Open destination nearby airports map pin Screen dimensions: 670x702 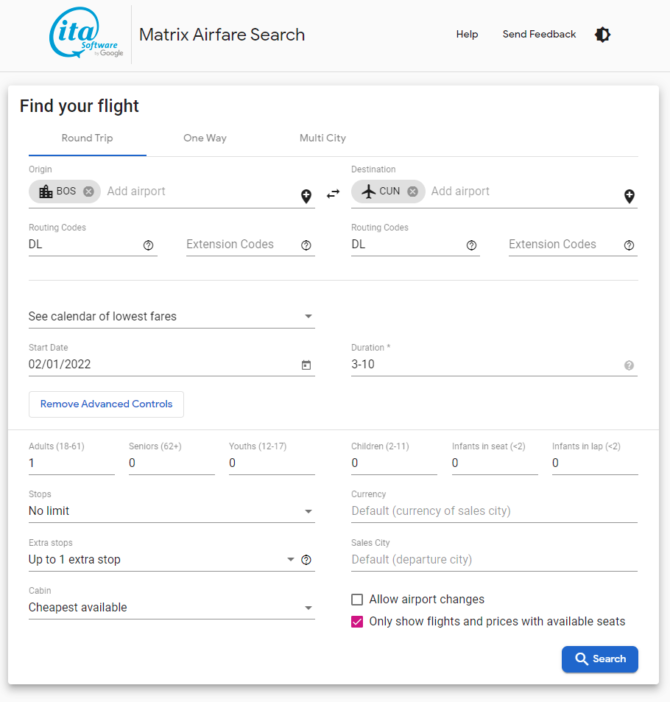(x=629, y=196)
